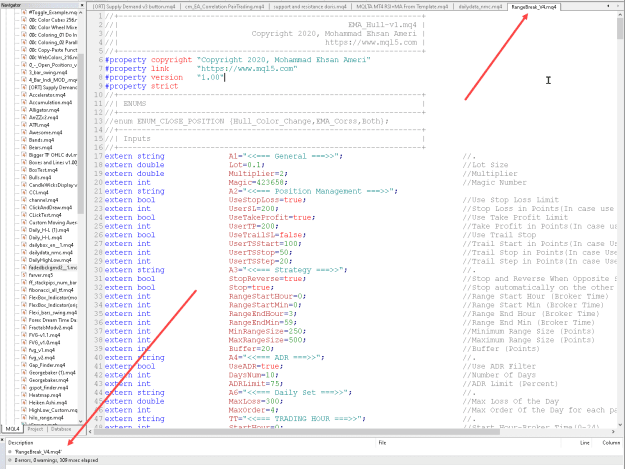Switch to the [ORT] Supply Demand v3 button.mq4 tab
The height and width of the screenshot is (469, 625).
click(x=134, y=7)
